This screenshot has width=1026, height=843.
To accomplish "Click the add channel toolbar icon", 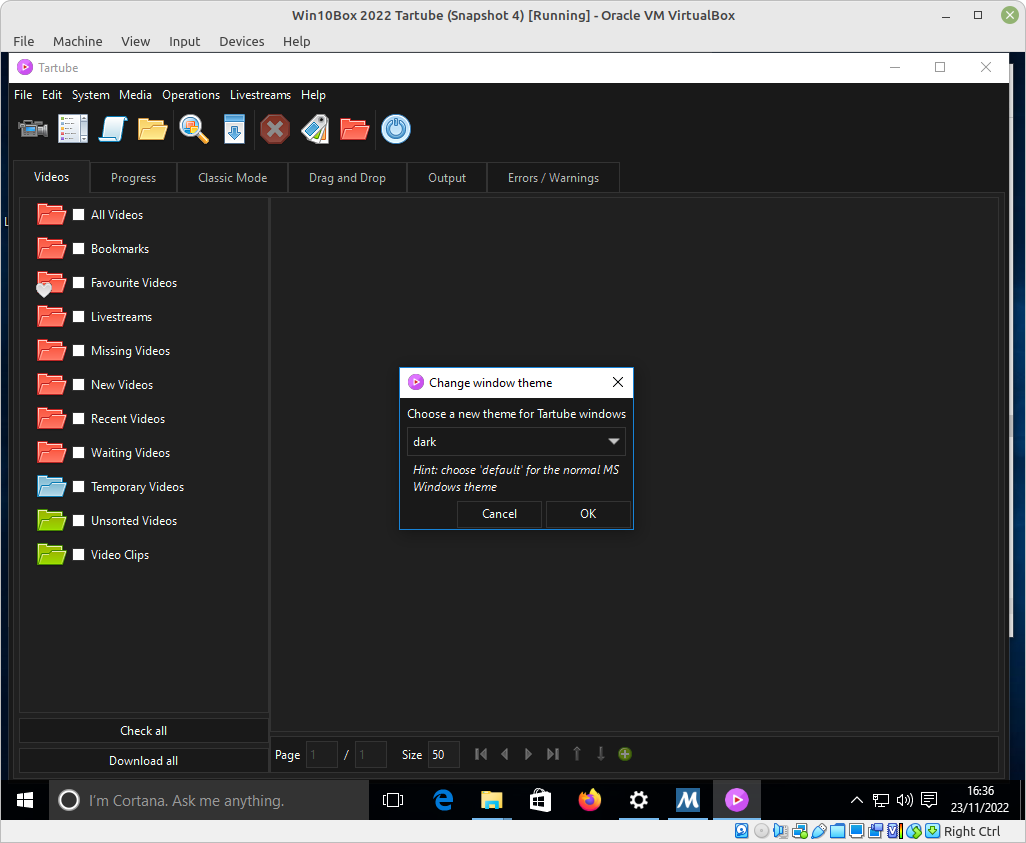I will 73,129.
